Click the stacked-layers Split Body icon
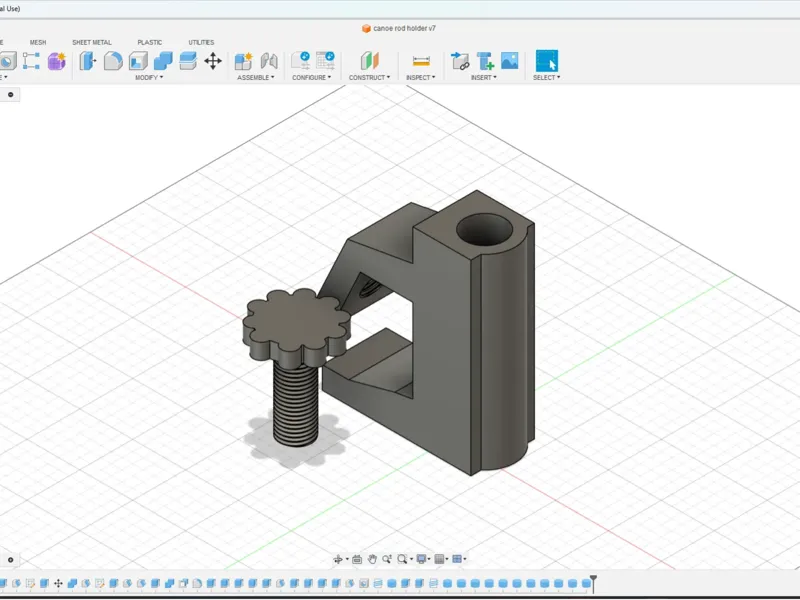The height and width of the screenshot is (600, 800). [188, 61]
